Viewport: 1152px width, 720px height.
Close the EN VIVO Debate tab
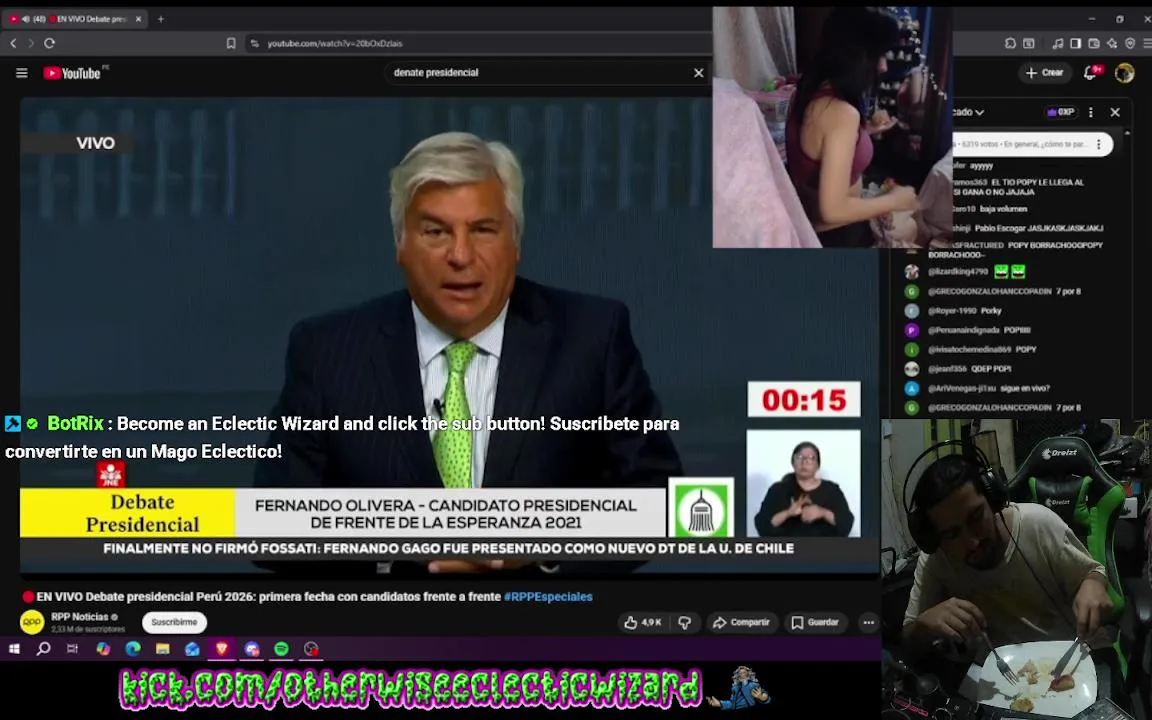click(138, 19)
